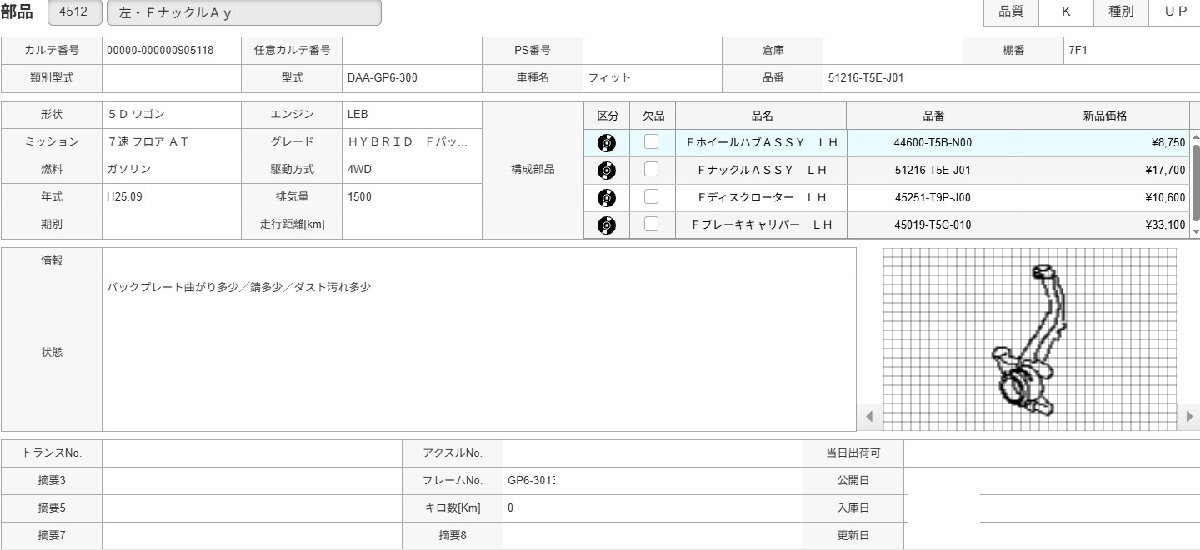Click the disc icon for Fブレーキキャリパー row
This screenshot has width=1200, height=550.
pyautogui.click(x=606, y=225)
